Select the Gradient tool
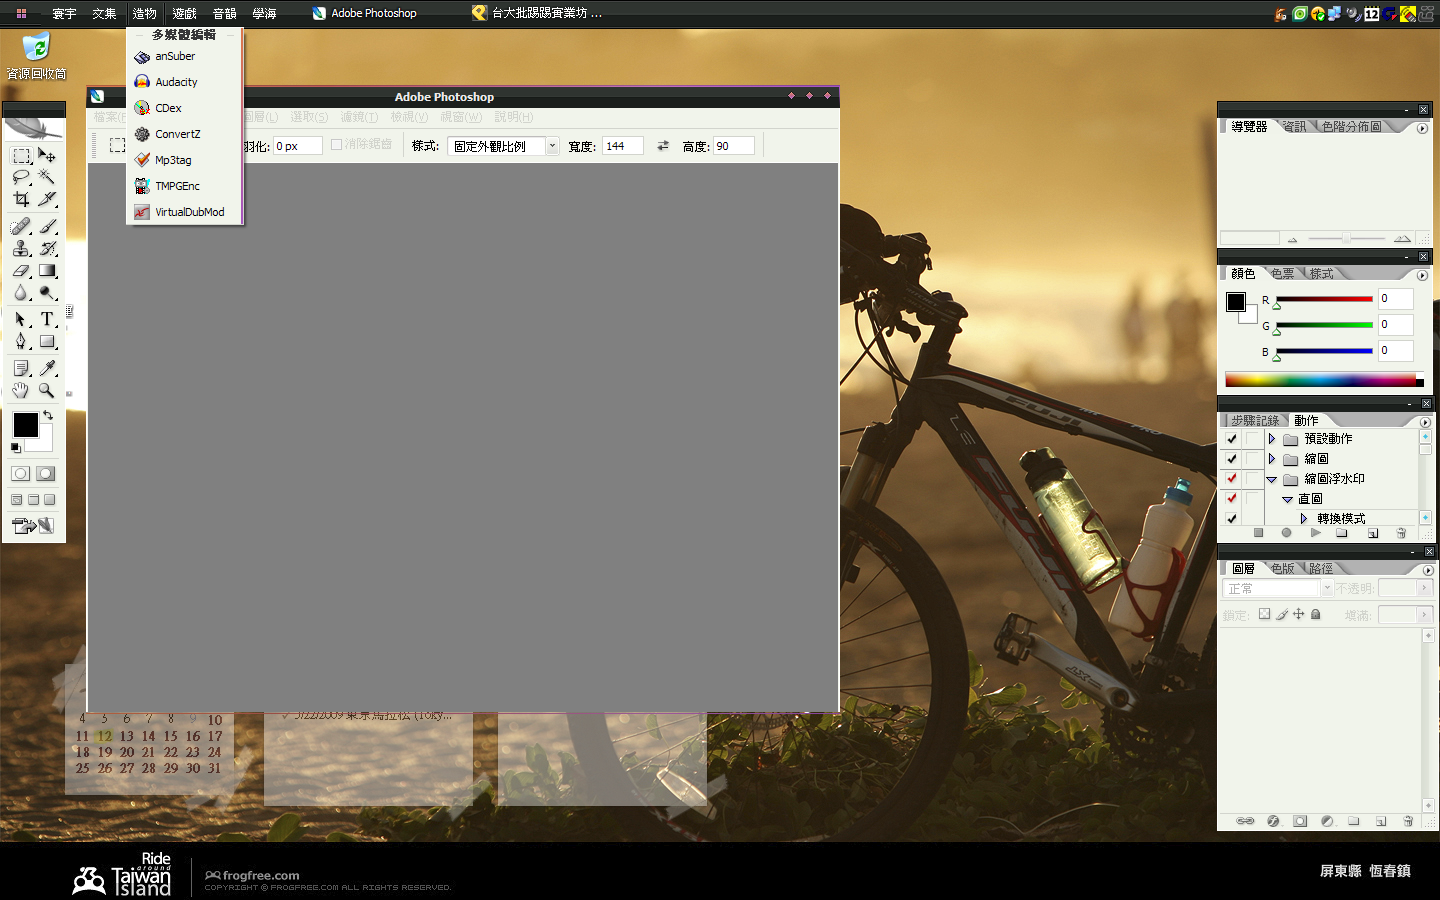Viewport: 1440px width, 900px height. [x=47, y=270]
